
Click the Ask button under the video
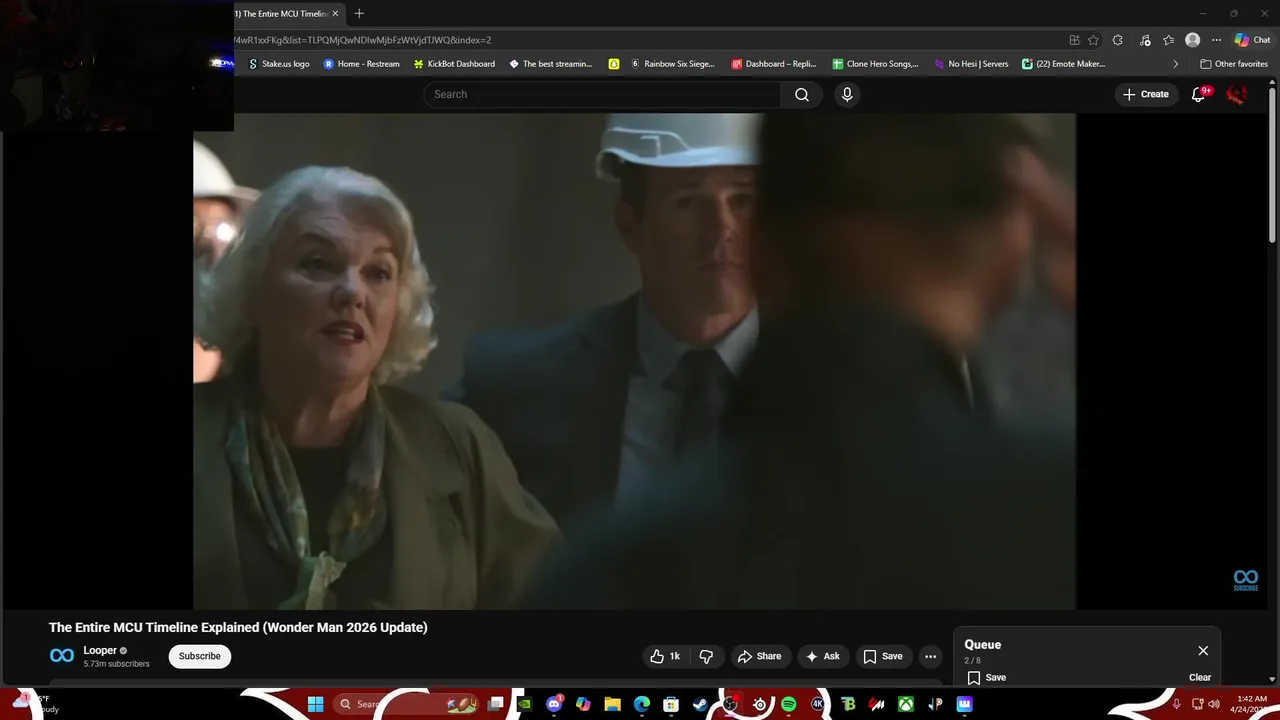[822, 656]
